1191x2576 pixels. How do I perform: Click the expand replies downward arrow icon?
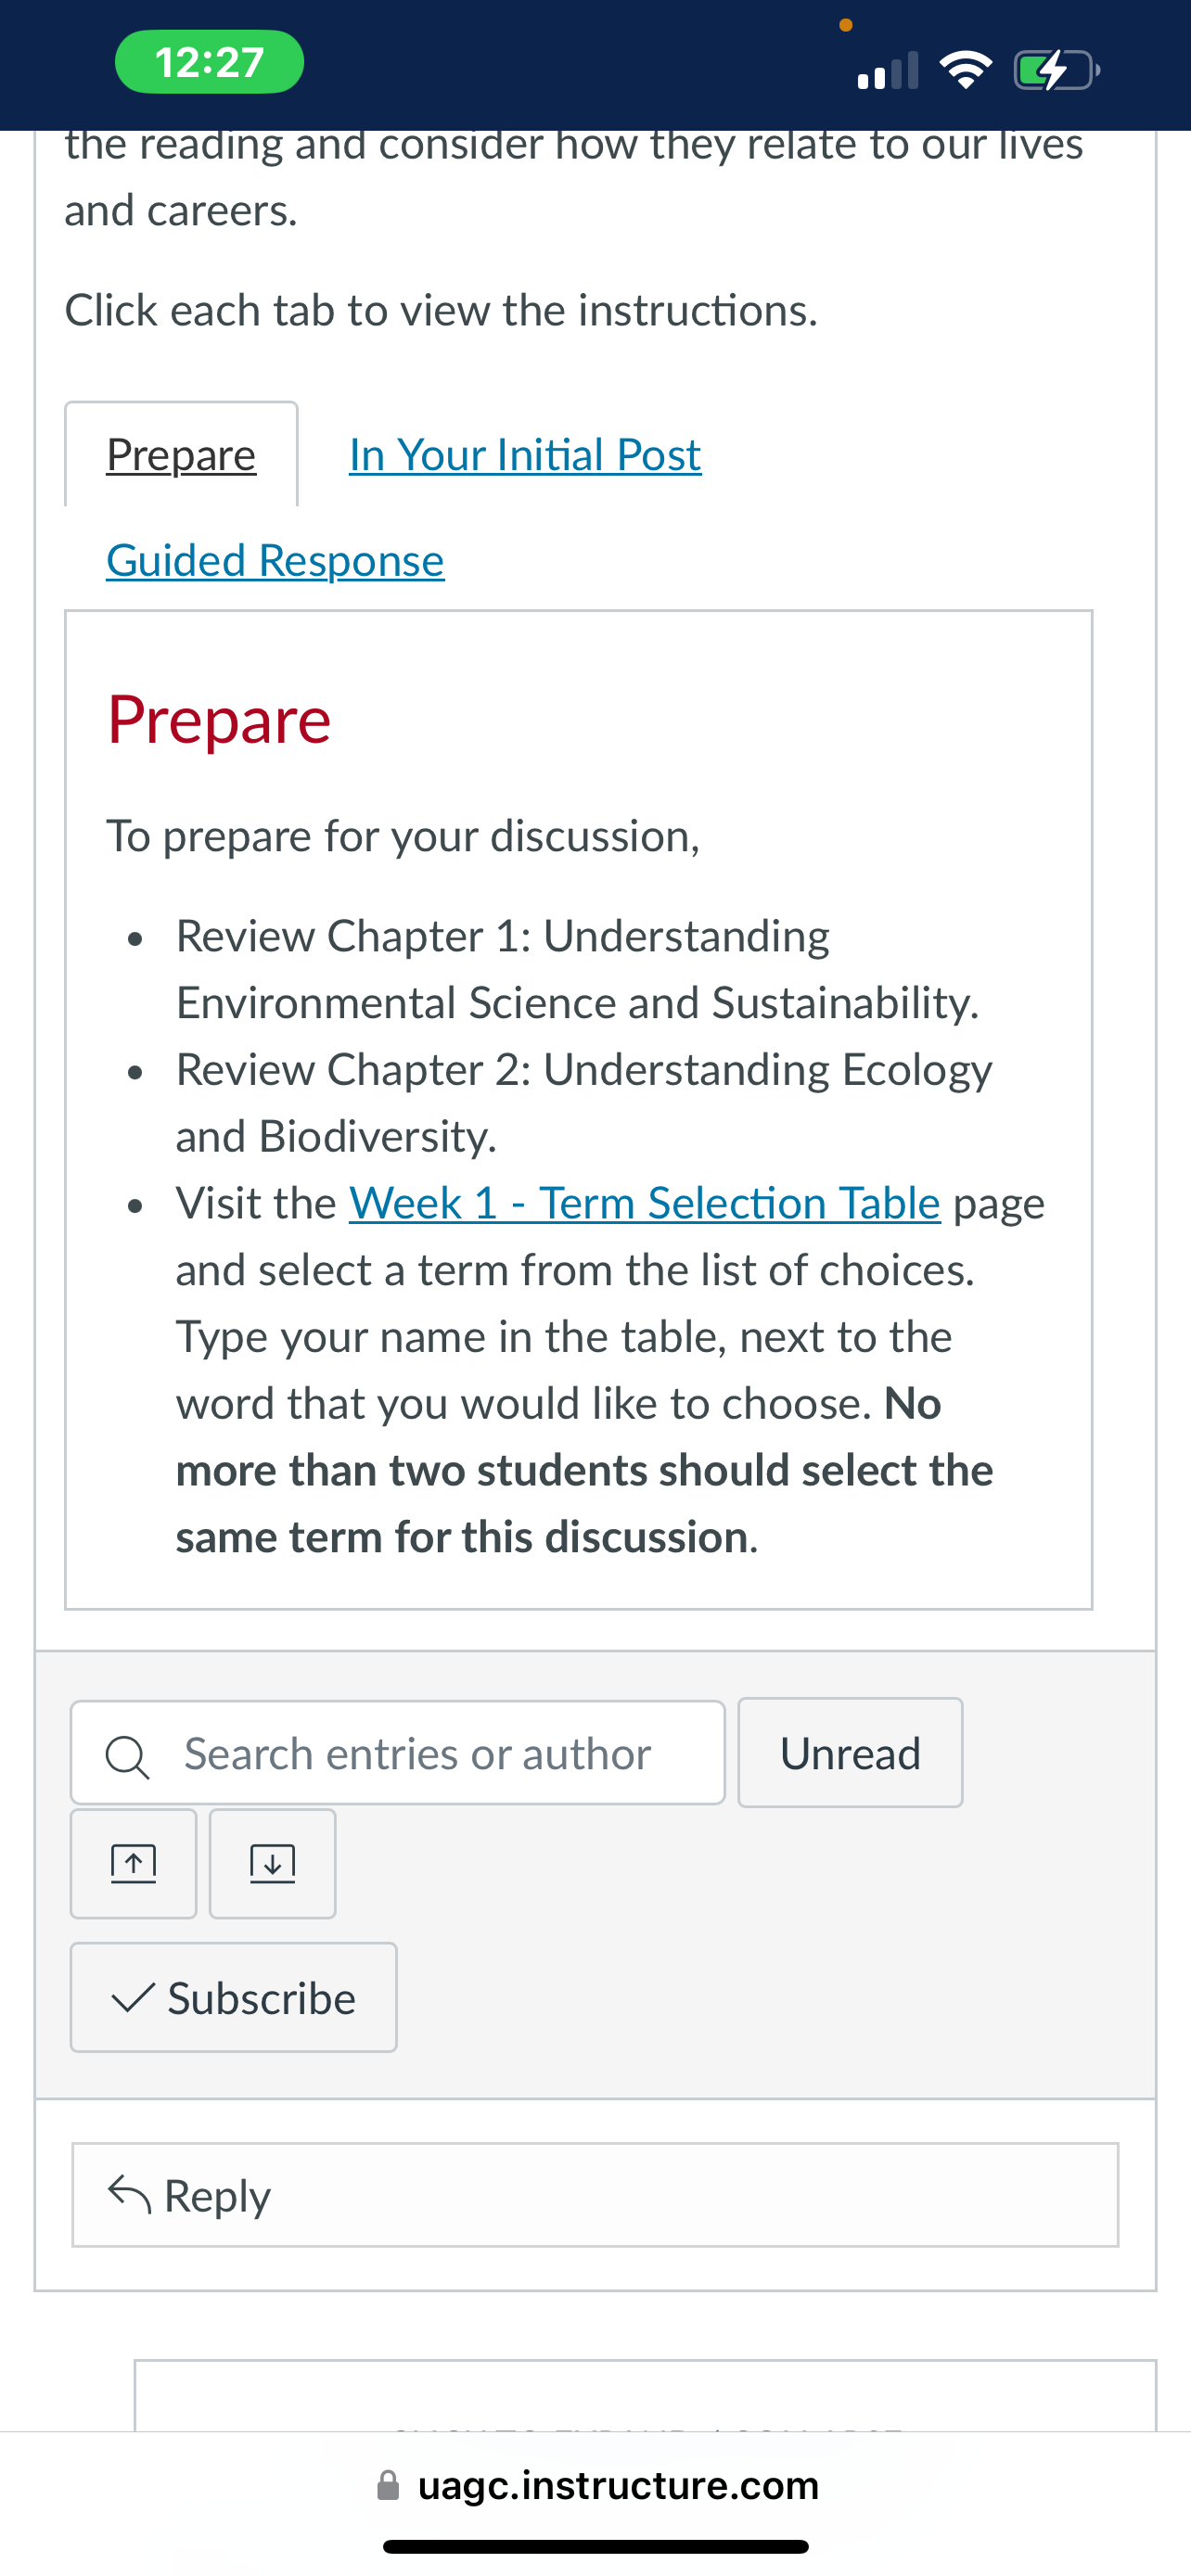click(272, 1863)
